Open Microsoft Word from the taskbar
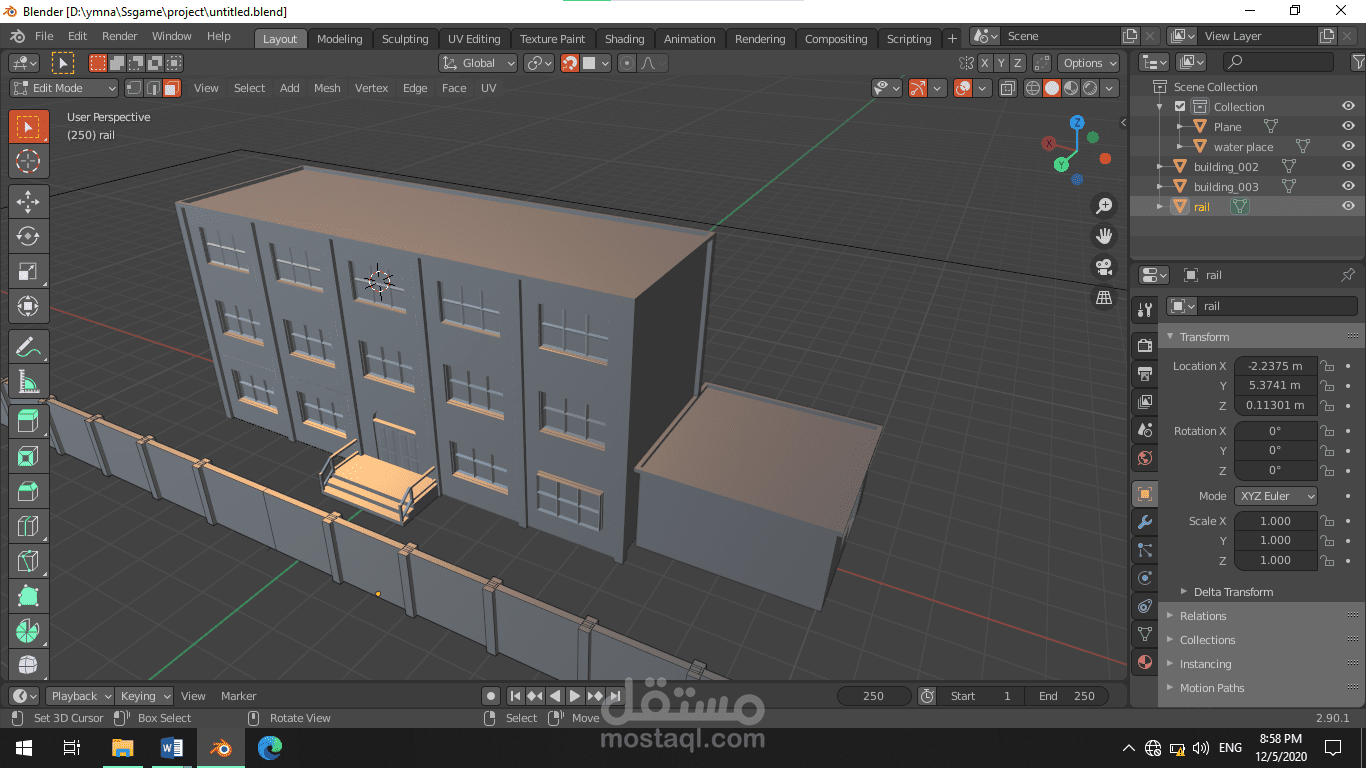 click(171, 747)
